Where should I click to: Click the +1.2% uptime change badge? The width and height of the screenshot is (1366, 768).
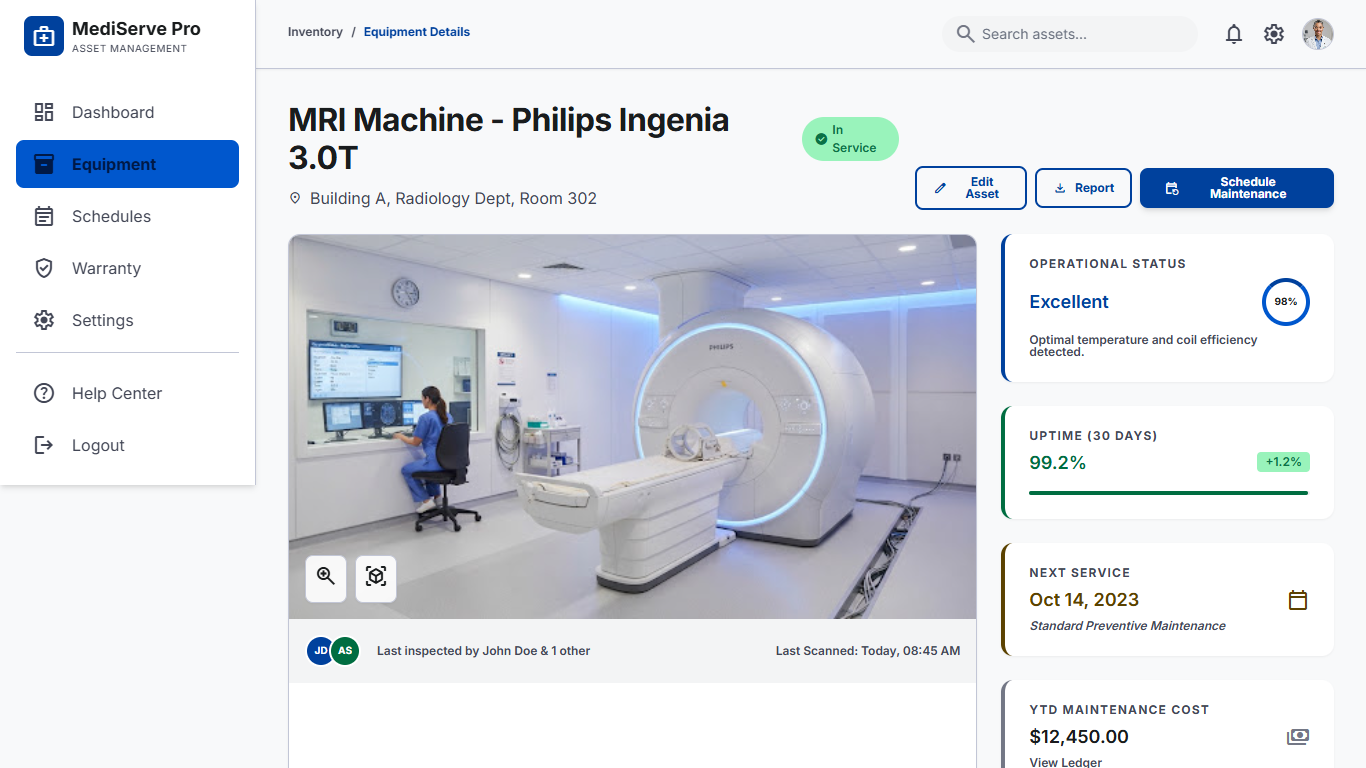coord(1283,462)
